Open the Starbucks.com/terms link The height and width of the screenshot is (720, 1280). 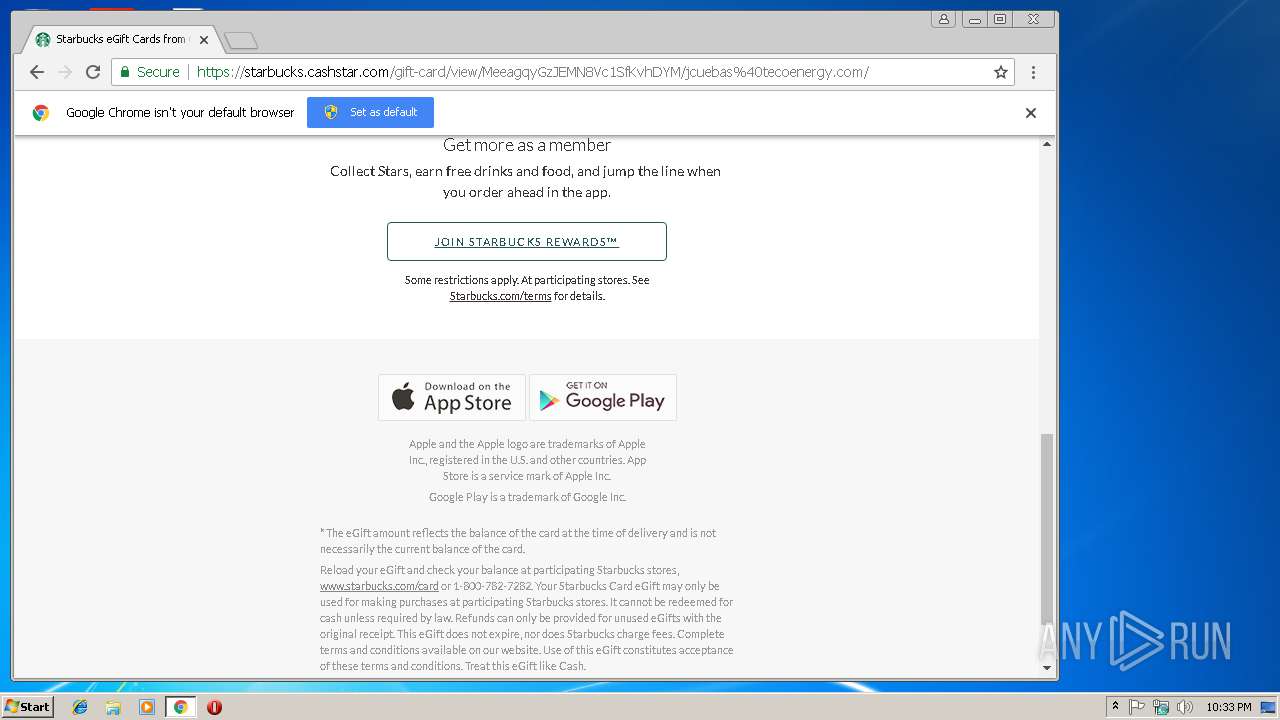click(x=500, y=296)
